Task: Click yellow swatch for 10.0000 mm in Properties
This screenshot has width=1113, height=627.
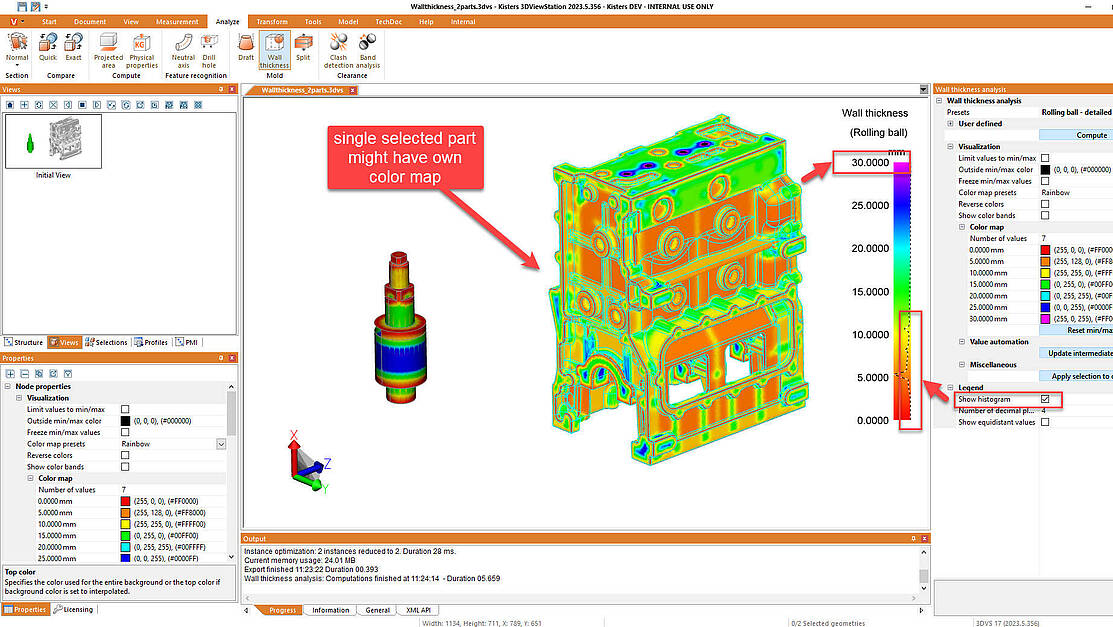Action: point(126,524)
